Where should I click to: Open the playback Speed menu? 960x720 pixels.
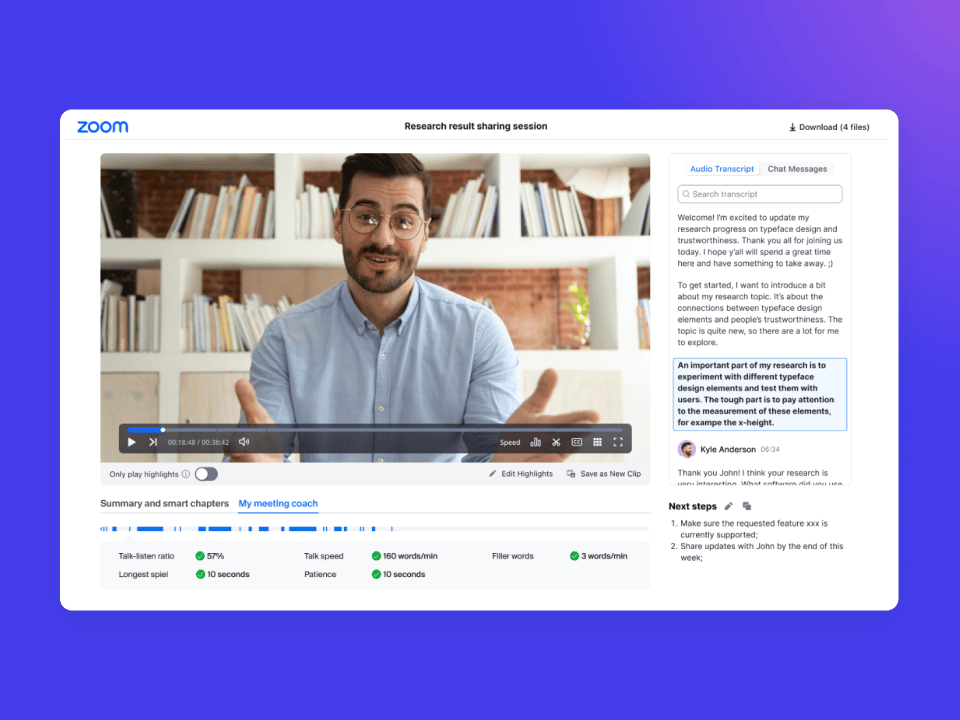(510, 442)
